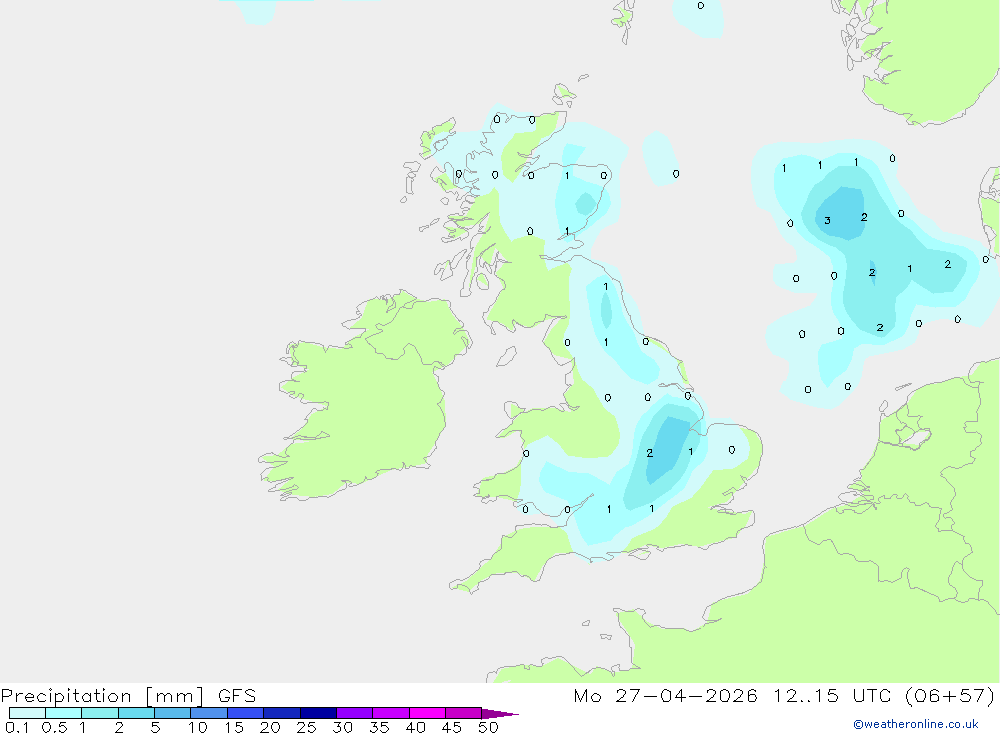Select the '30' legend scale label
Screen dimensions: 1000x733
click(x=342, y=727)
